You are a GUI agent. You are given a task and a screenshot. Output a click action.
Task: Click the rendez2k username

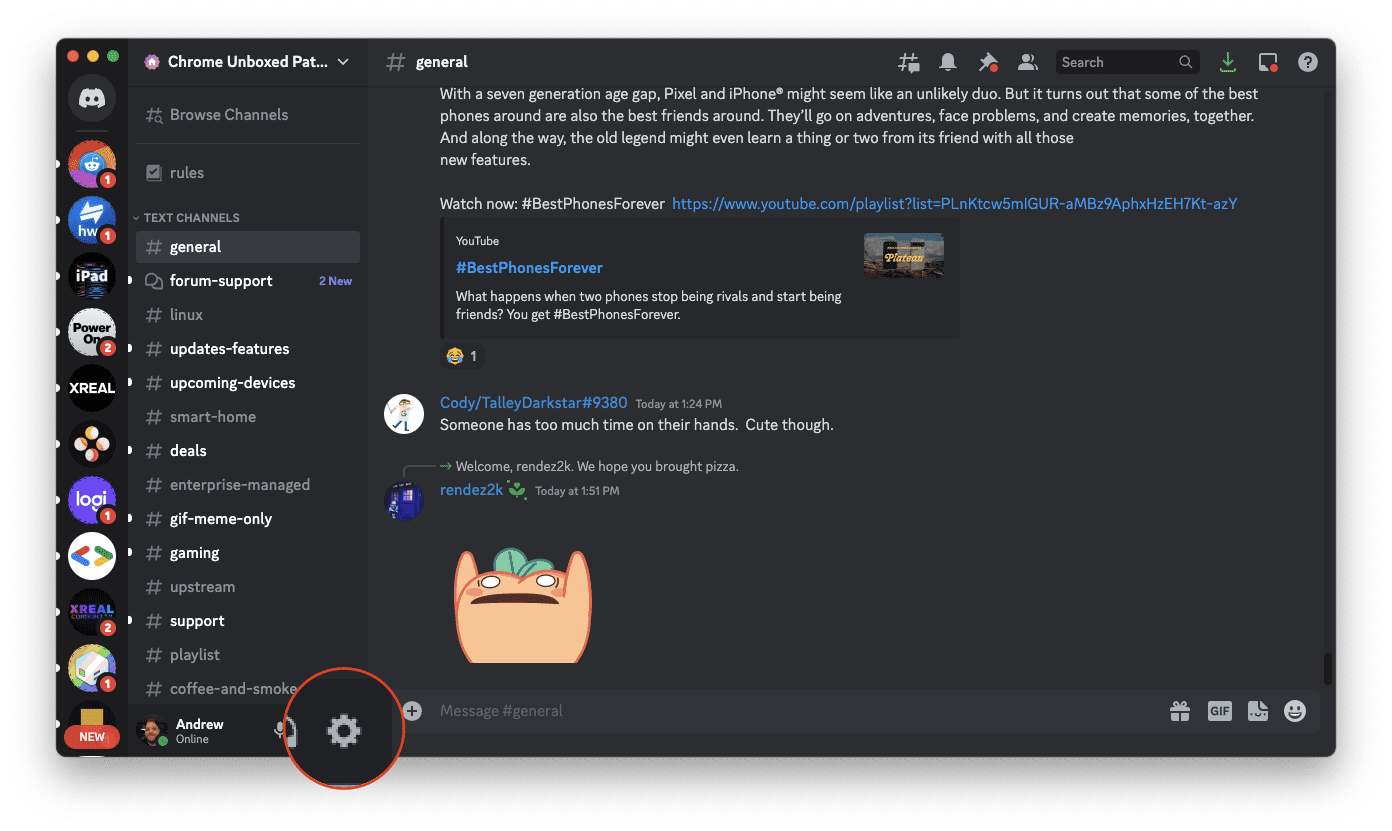click(471, 490)
